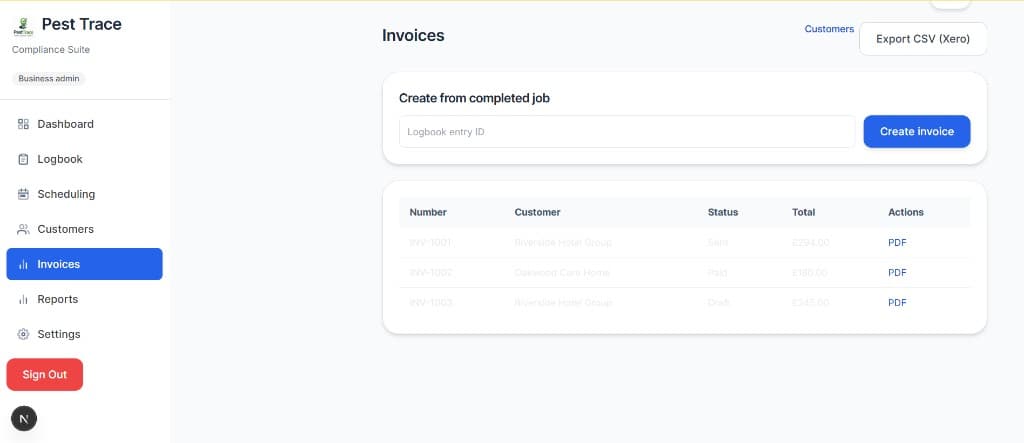Open Reports via its chart icon
Screen dimensions: 1024x443
coord(24,299)
